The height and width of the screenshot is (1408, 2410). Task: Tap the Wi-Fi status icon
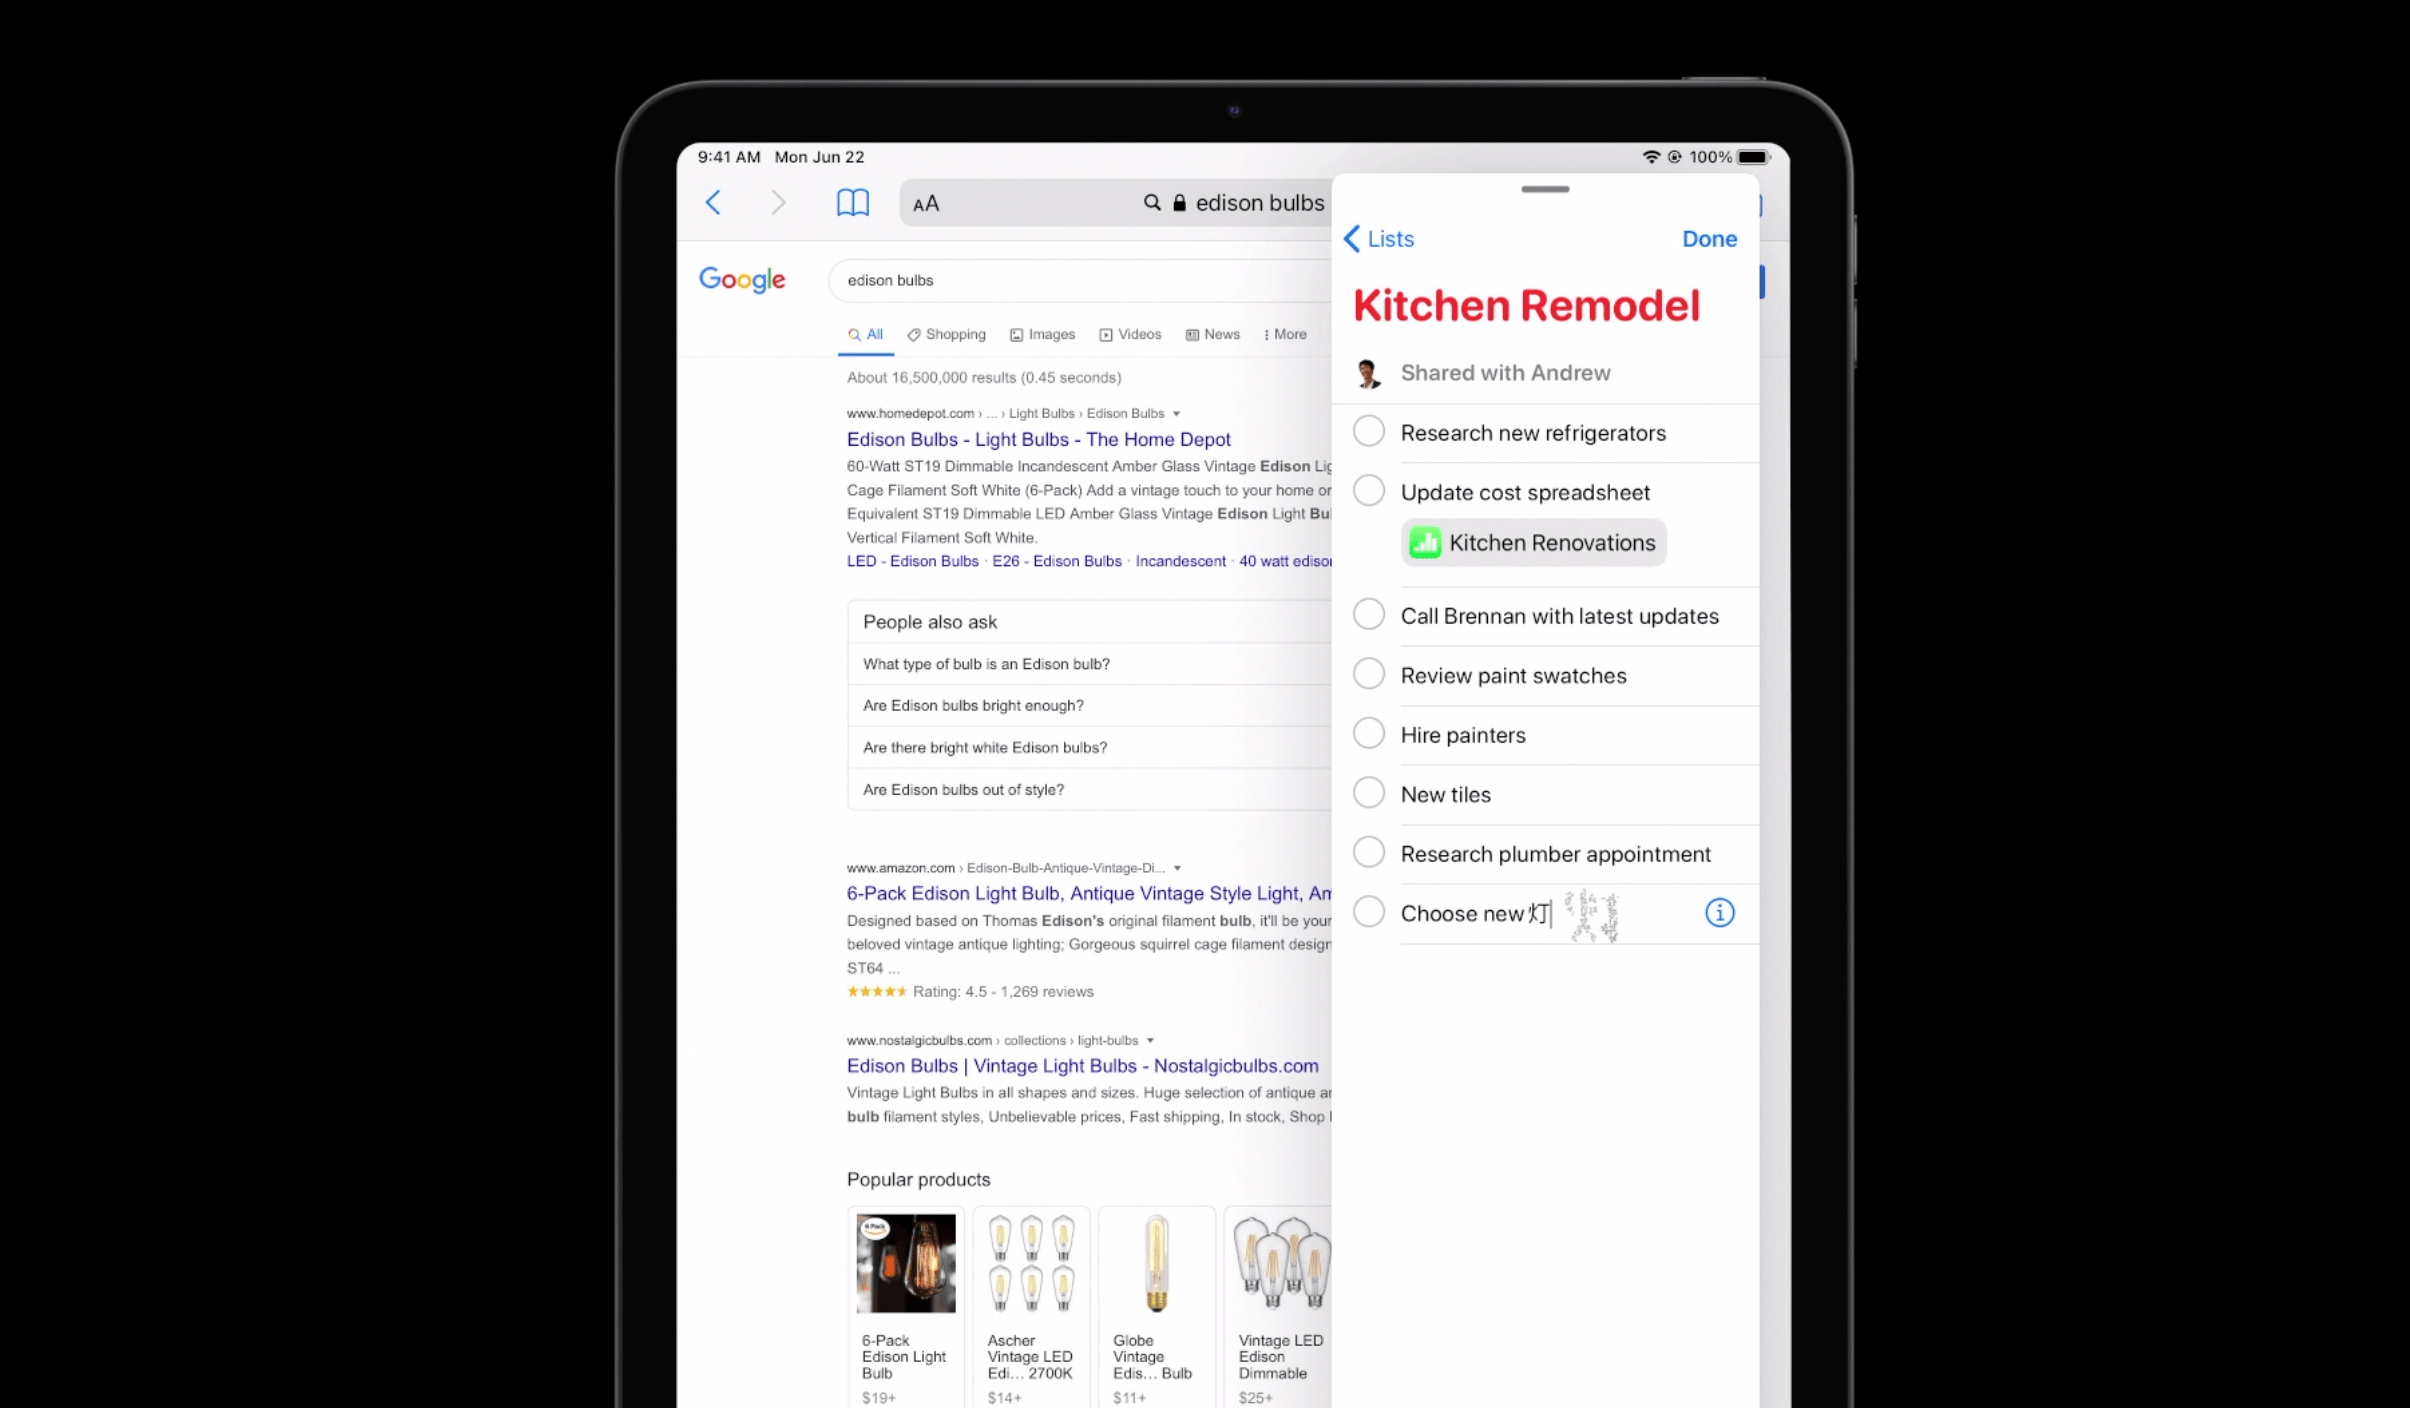click(x=1651, y=157)
